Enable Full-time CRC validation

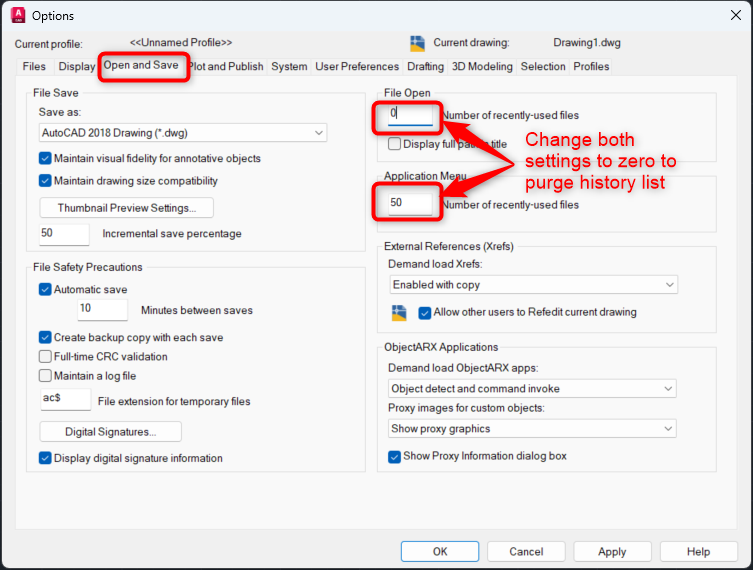point(45,356)
